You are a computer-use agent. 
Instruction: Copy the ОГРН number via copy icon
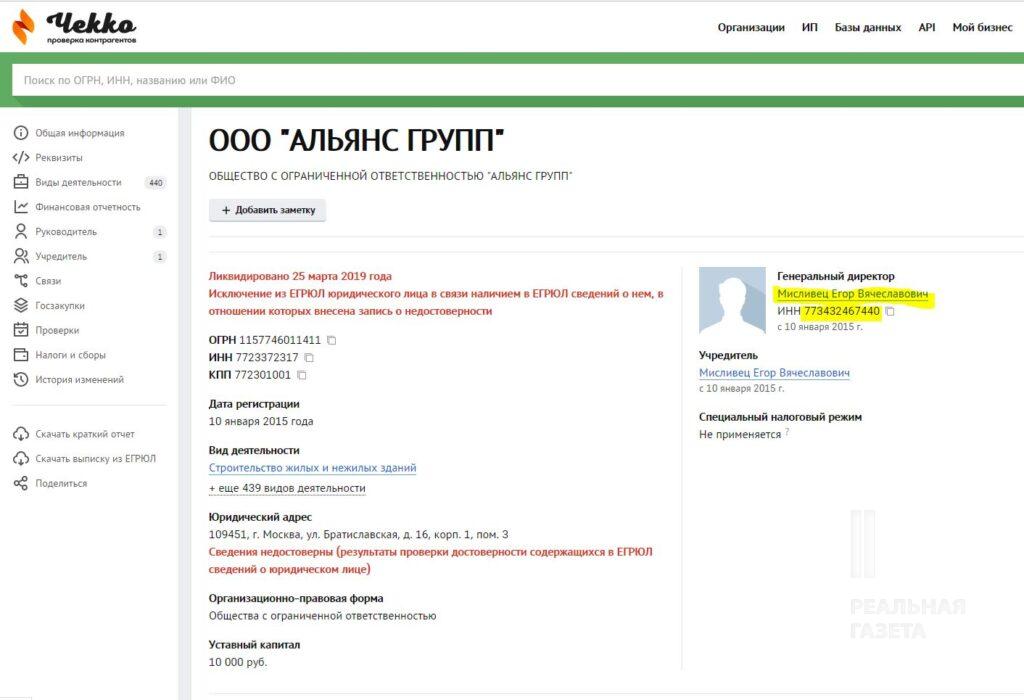click(x=332, y=340)
